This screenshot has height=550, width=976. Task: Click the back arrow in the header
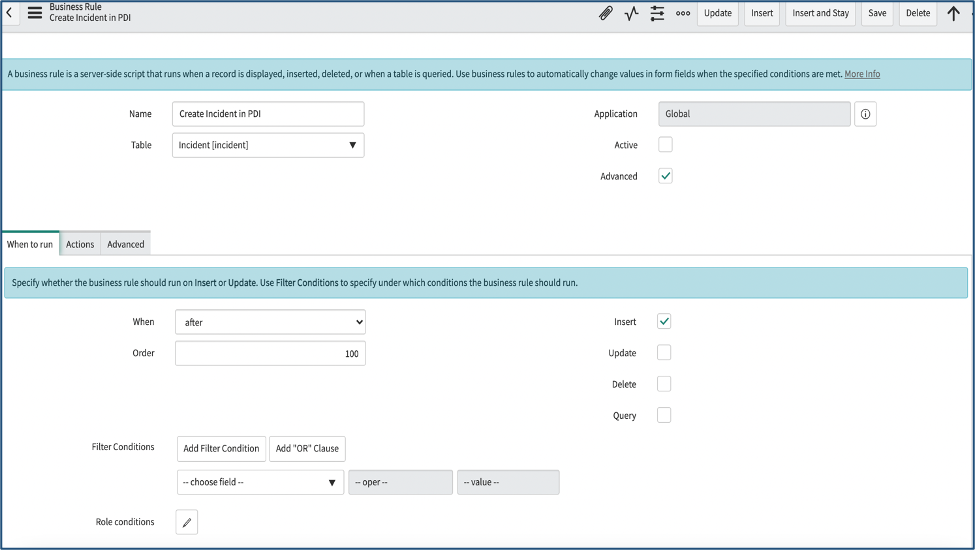coord(9,13)
